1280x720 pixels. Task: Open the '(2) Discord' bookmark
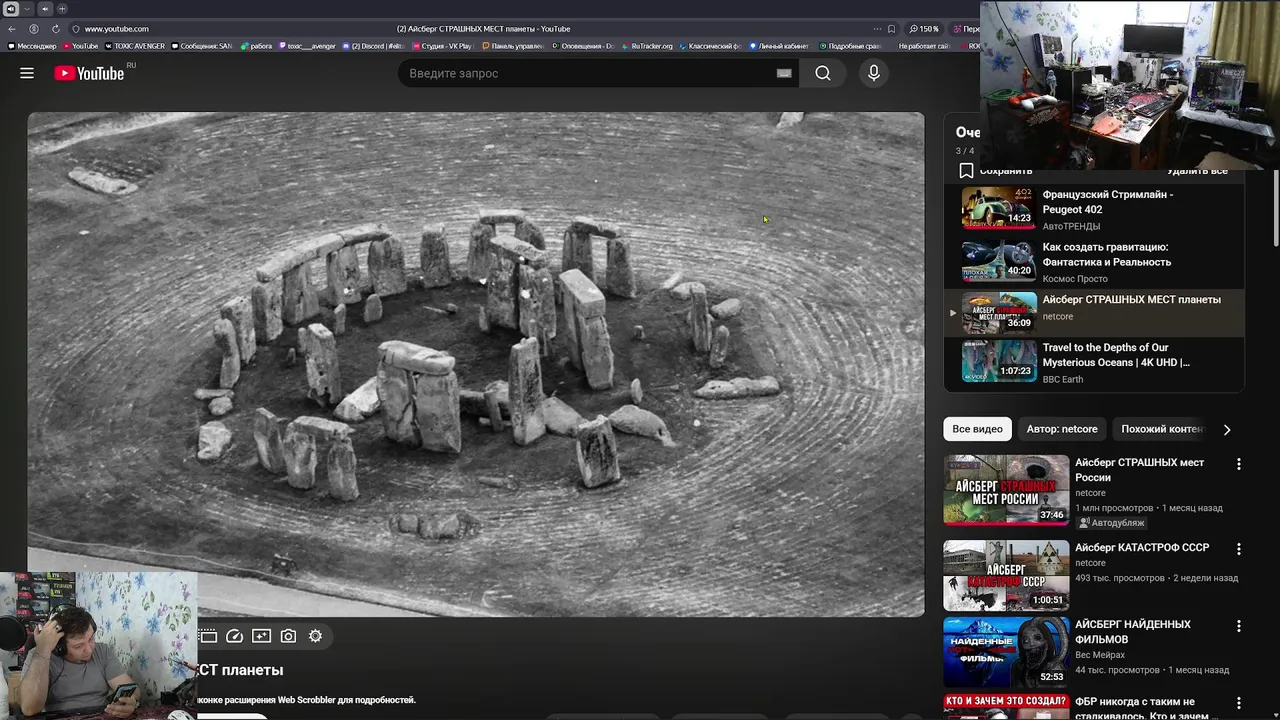(373, 46)
